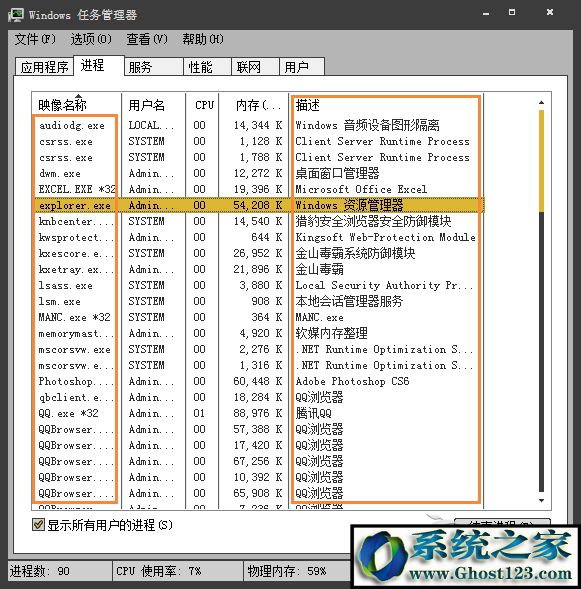Screen dimensions: 581x589
Task: Click the 物理内存: 59% status entry
Action: (x=287, y=571)
